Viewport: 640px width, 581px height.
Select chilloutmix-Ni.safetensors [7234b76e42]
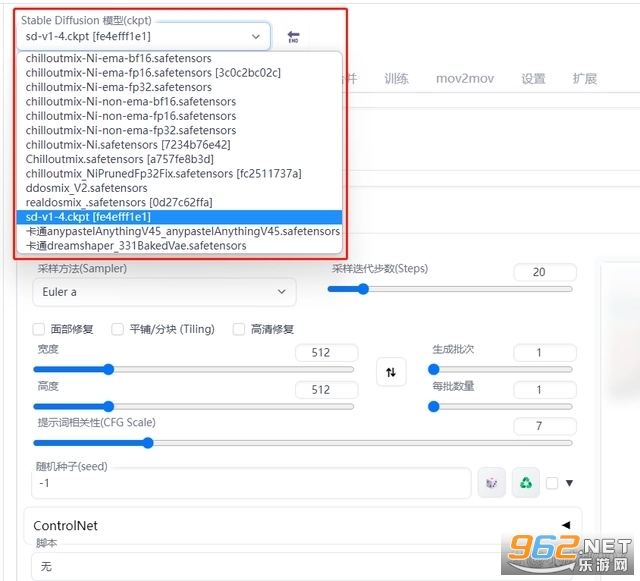coord(179,145)
